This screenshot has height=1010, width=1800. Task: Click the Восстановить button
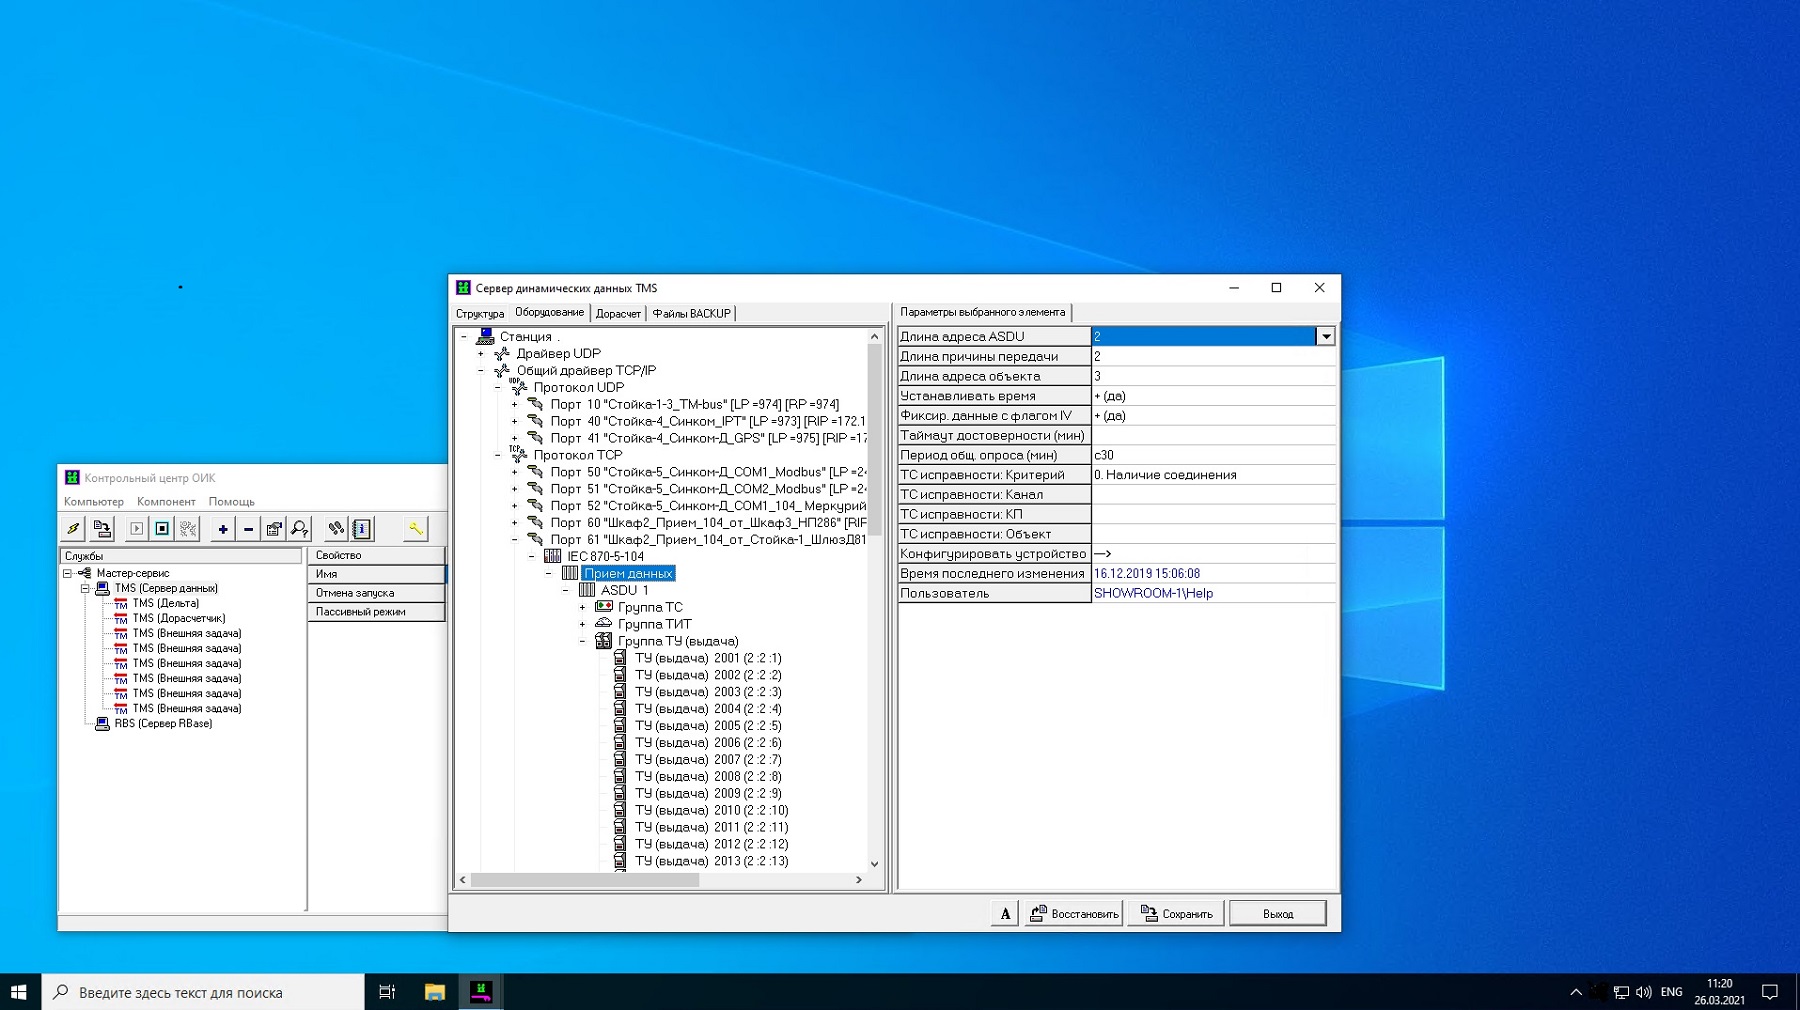pos(1074,913)
